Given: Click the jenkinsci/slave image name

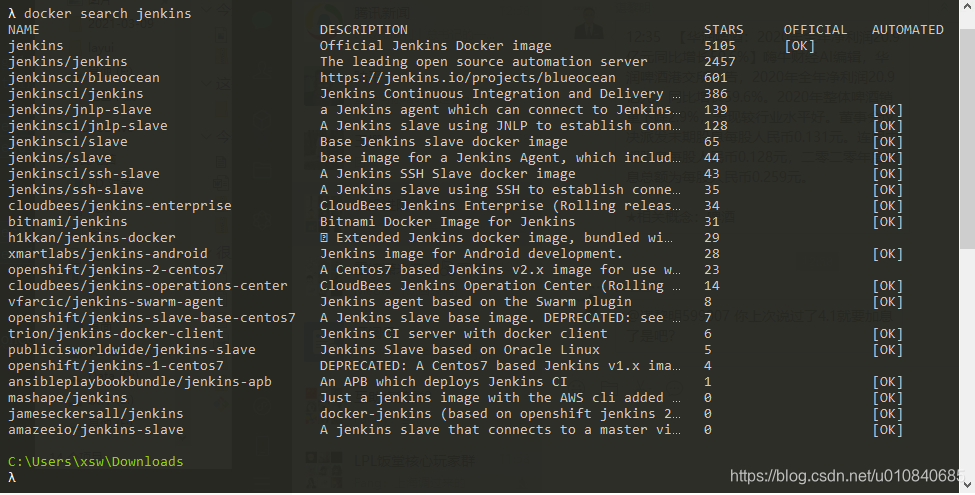Looking at the screenshot, I should 68,142.
